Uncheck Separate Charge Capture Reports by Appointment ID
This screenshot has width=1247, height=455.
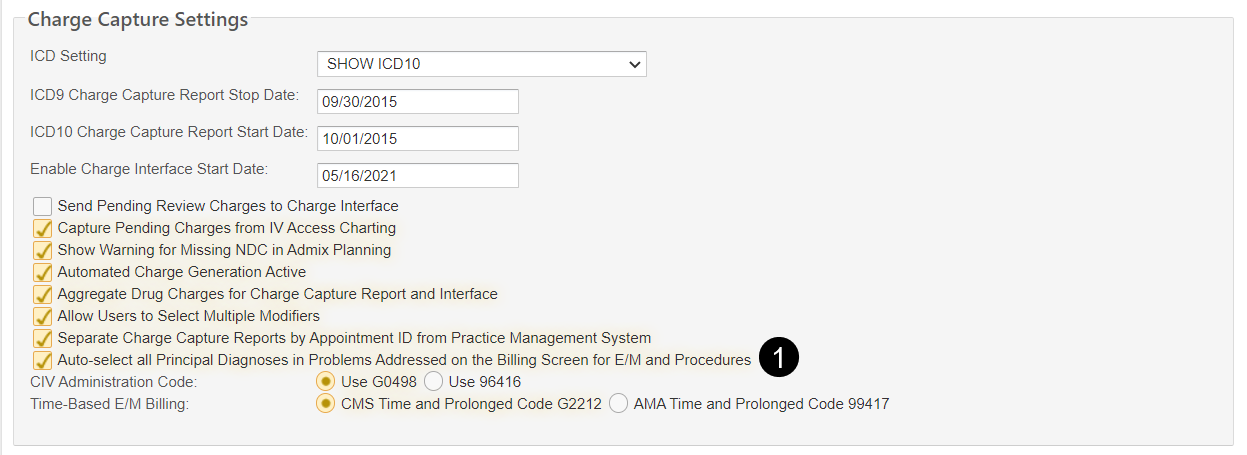42,339
